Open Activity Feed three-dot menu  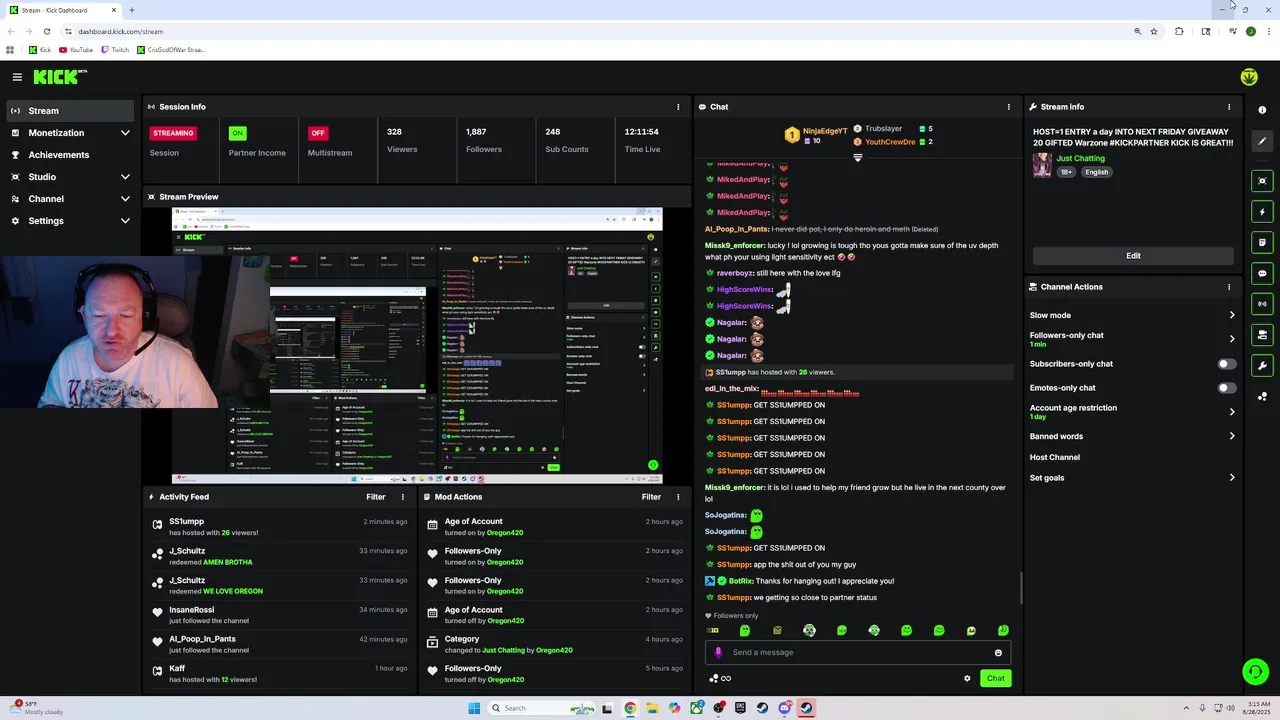point(403,497)
